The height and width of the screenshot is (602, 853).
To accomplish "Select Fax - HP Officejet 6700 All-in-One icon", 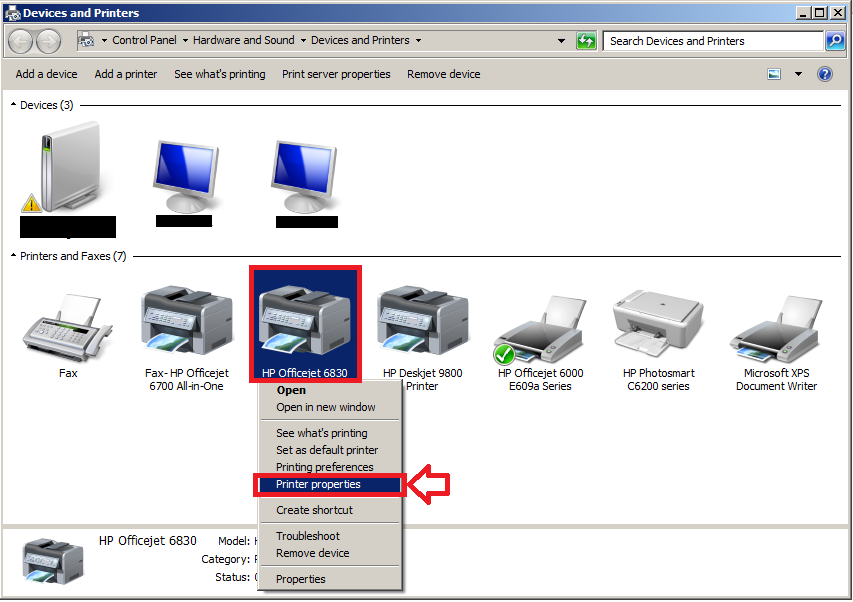I will pos(187,320).
